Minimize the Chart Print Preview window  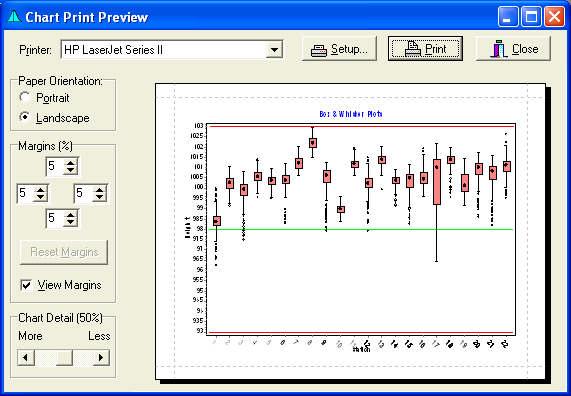pyautogui.click(x=508, y=17)
